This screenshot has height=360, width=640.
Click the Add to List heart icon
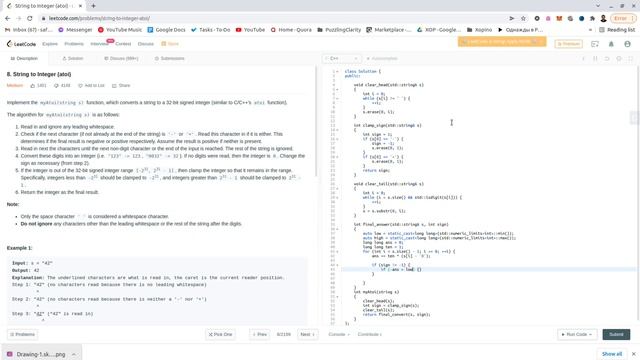point(80,85)
